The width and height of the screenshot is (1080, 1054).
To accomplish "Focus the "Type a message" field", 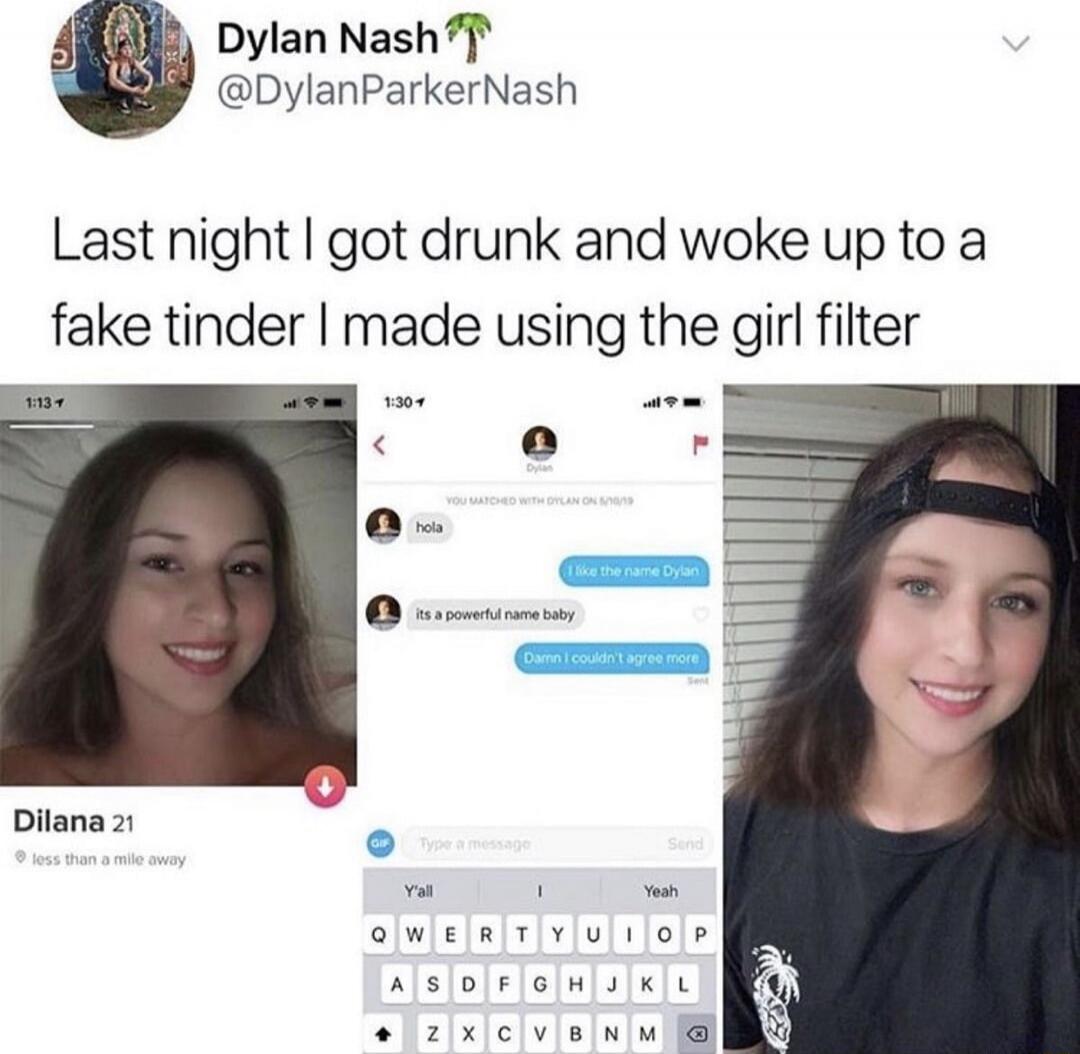I will (530, 843).
